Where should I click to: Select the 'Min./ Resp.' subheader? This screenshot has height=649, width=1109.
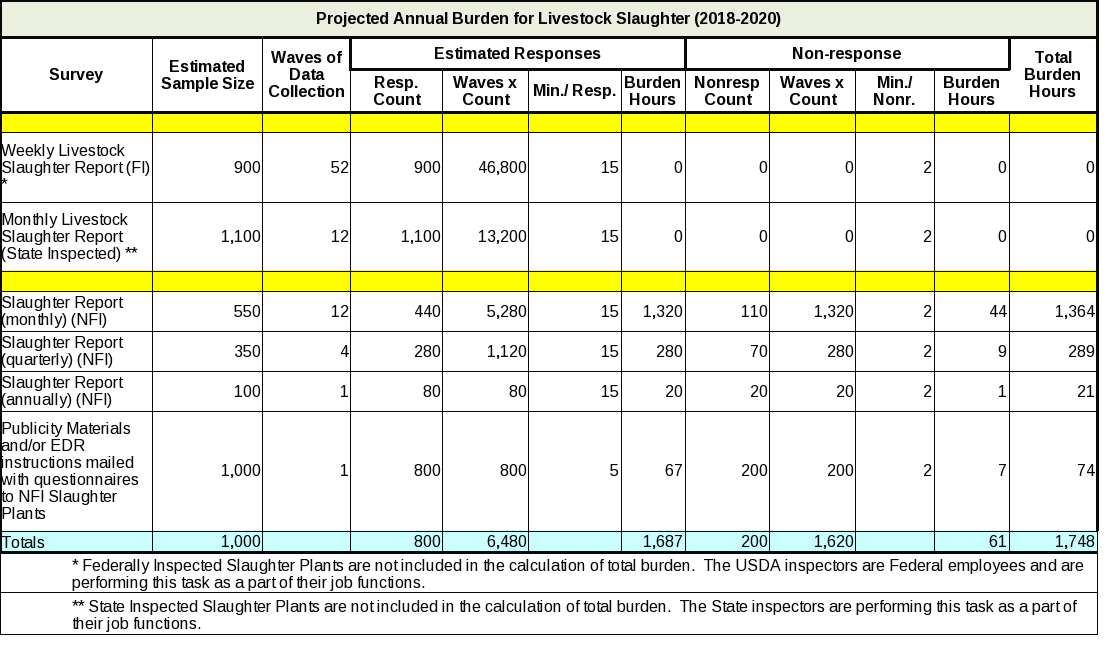574,91
